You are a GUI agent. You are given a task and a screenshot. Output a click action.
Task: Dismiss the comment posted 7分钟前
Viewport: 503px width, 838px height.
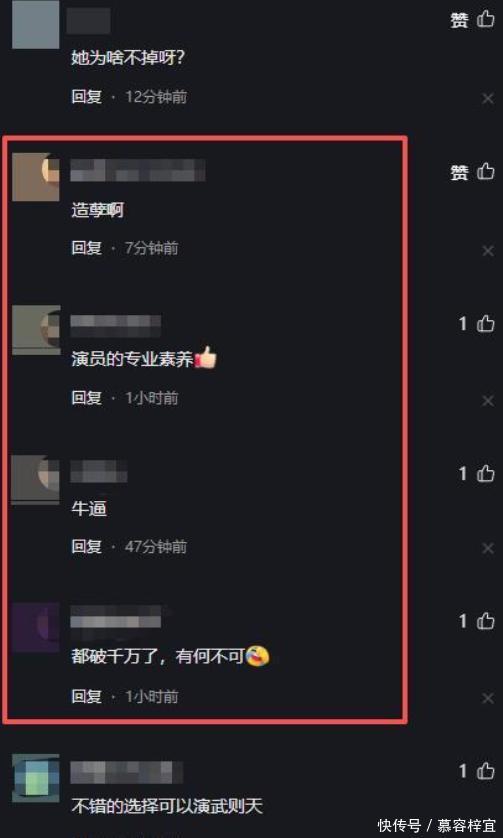[487, 250]
